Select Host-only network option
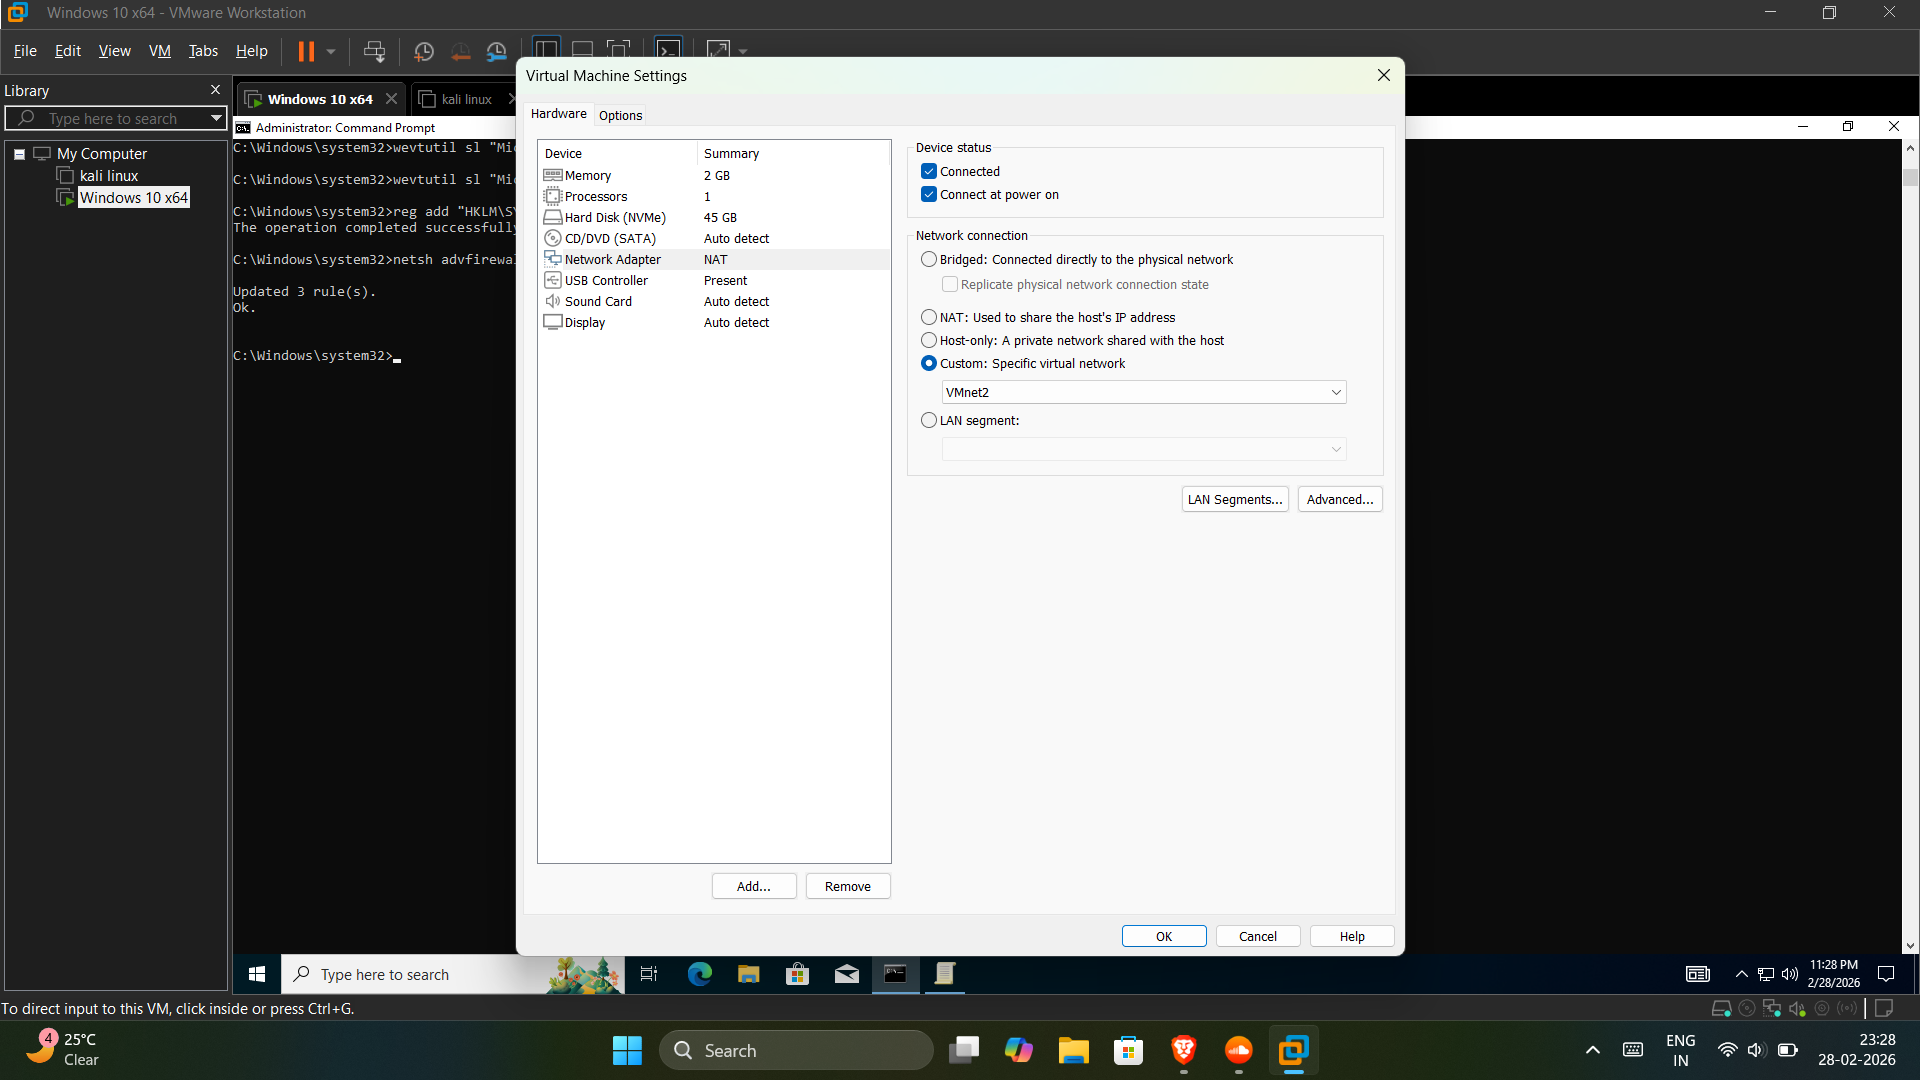 (x=929, y=340)
